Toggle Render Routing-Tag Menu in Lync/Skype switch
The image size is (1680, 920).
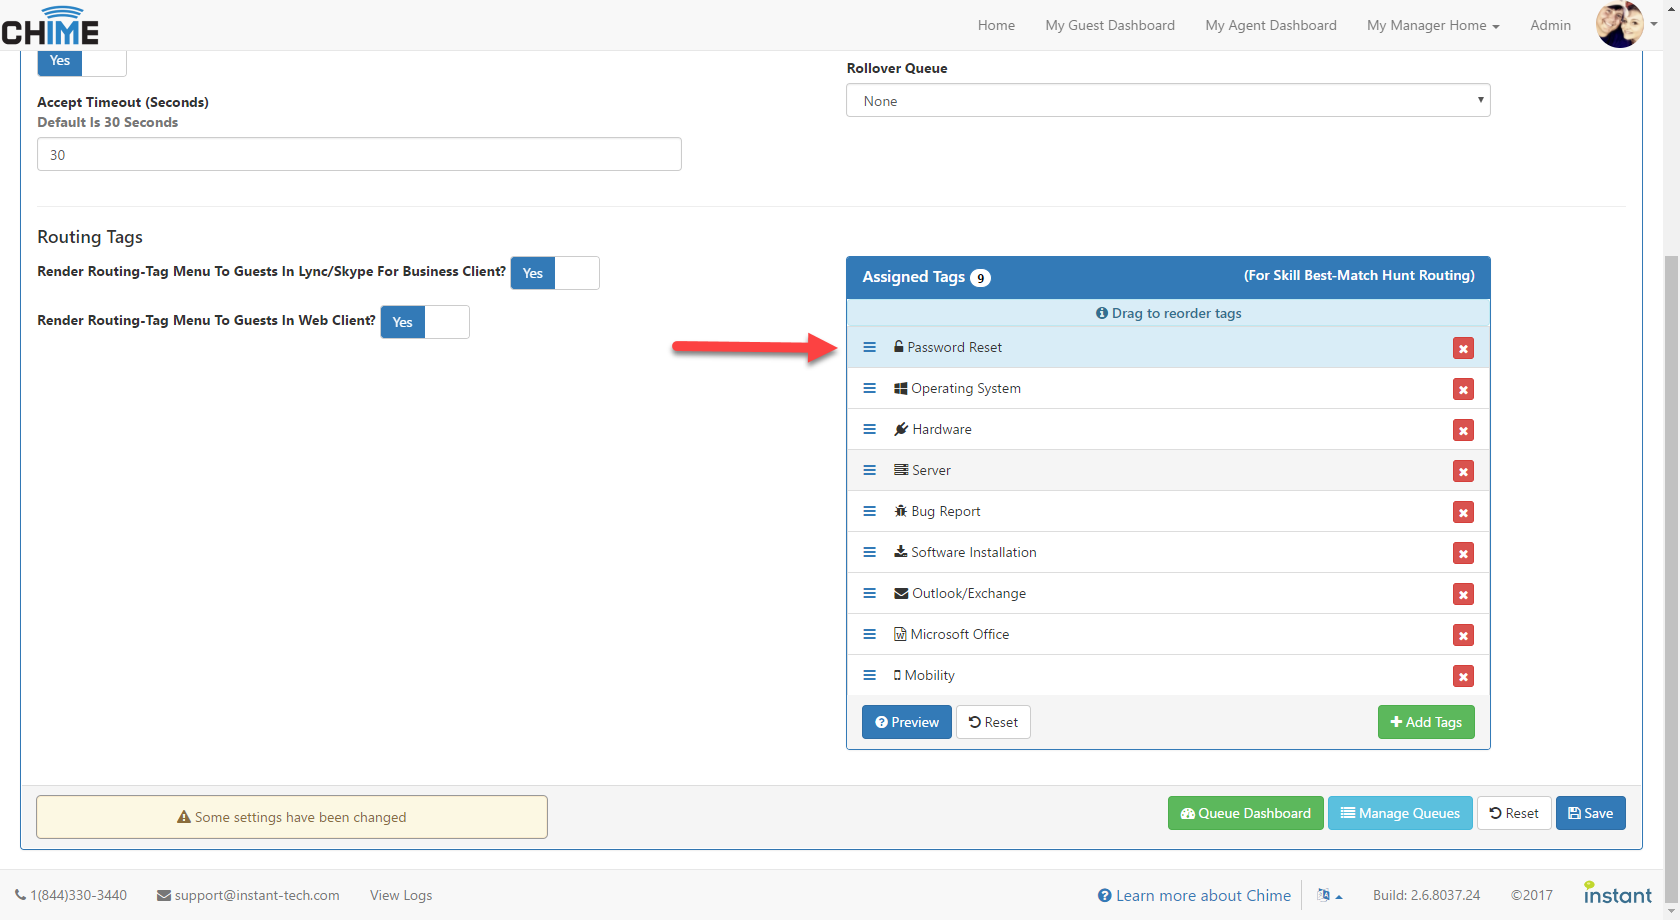coord(555,273)
